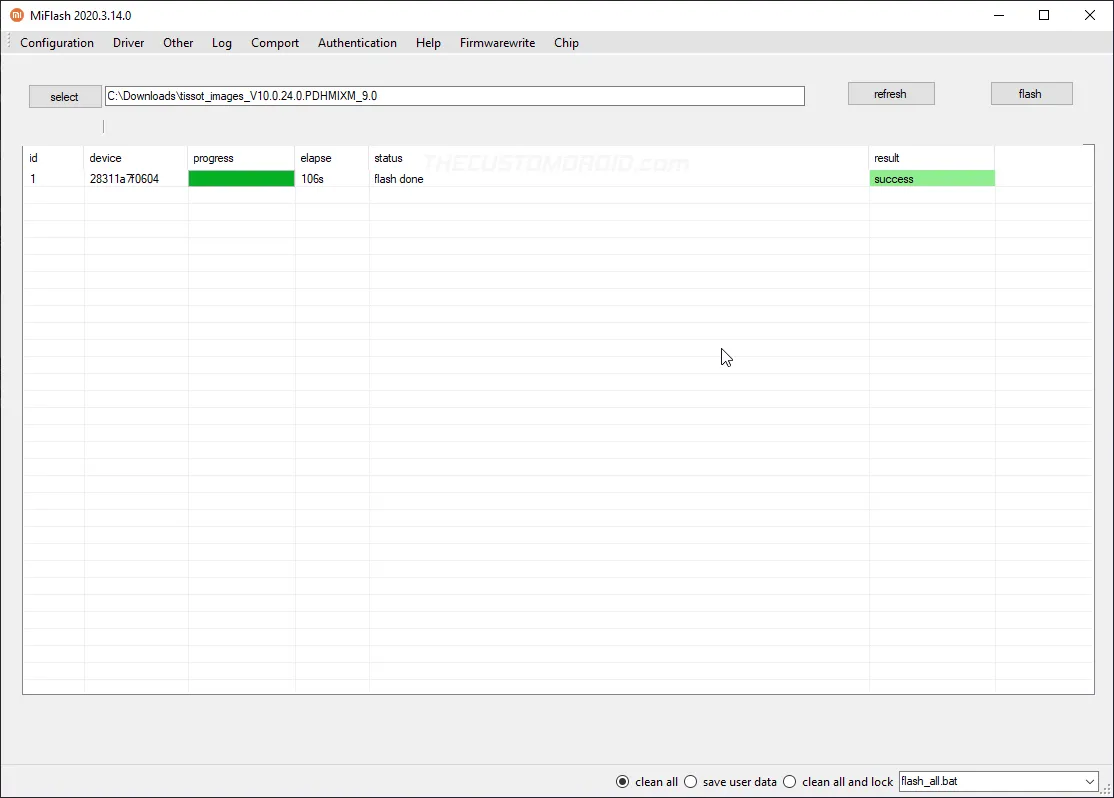
Task: Open the Chip menu
Action: point(566,43)
